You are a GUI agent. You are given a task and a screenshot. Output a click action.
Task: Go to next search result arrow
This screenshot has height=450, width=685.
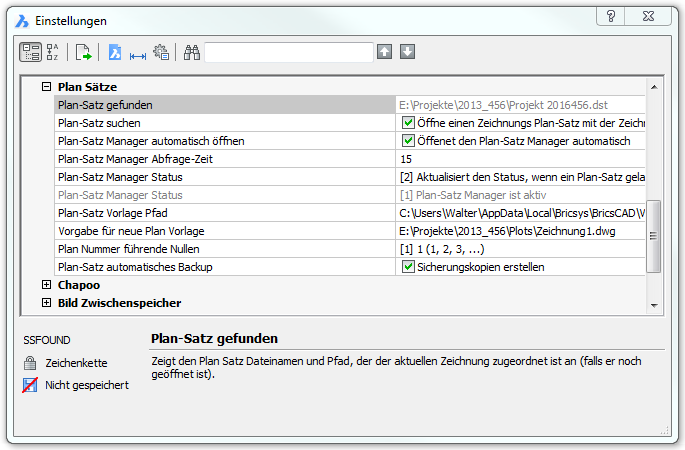pyautogui.click(x=407, y=52)
